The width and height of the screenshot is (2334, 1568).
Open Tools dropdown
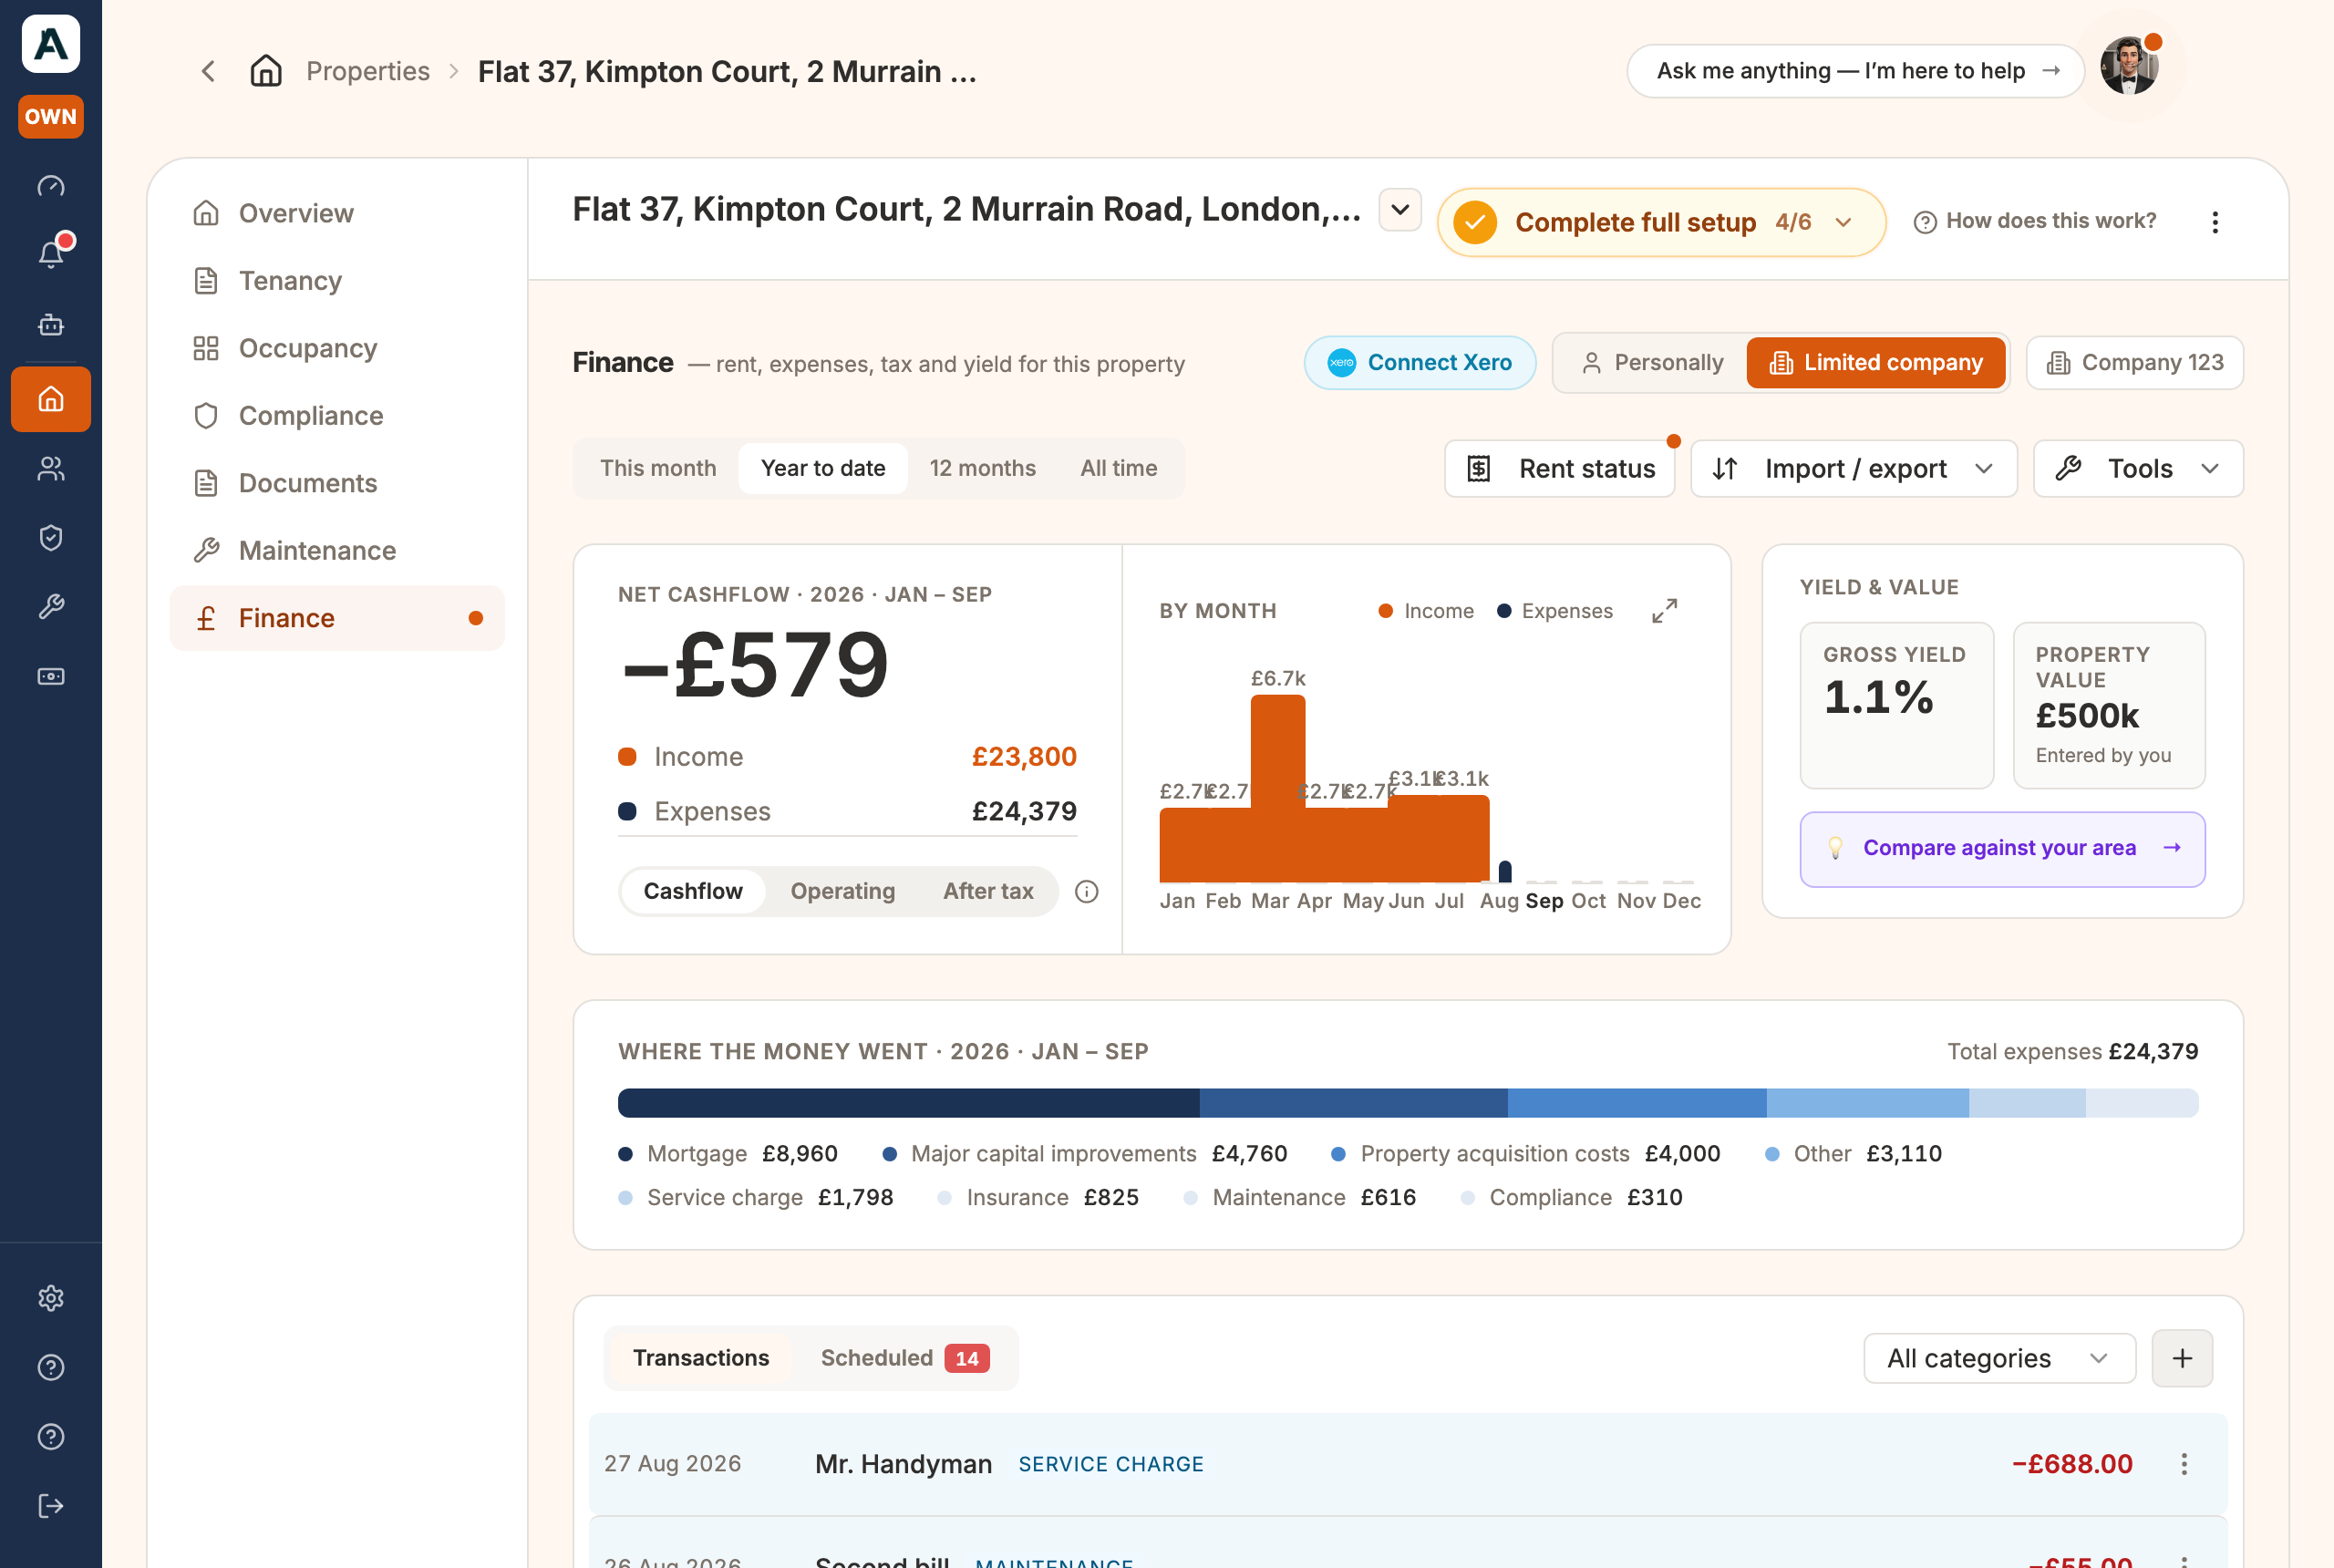pos(2138,469)
